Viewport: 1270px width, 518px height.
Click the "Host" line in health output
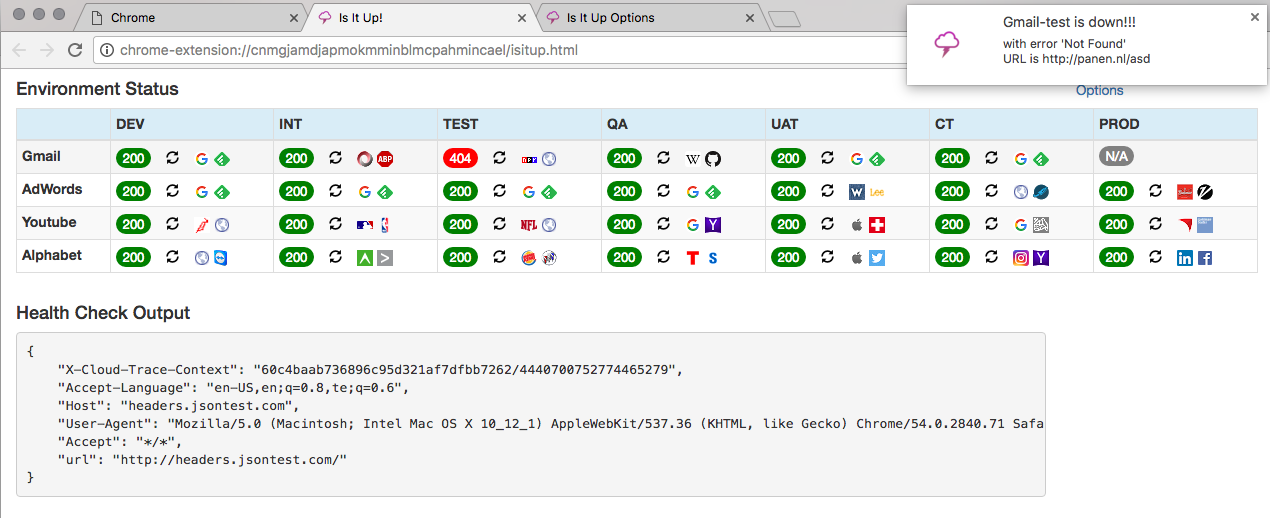[180, 405]
